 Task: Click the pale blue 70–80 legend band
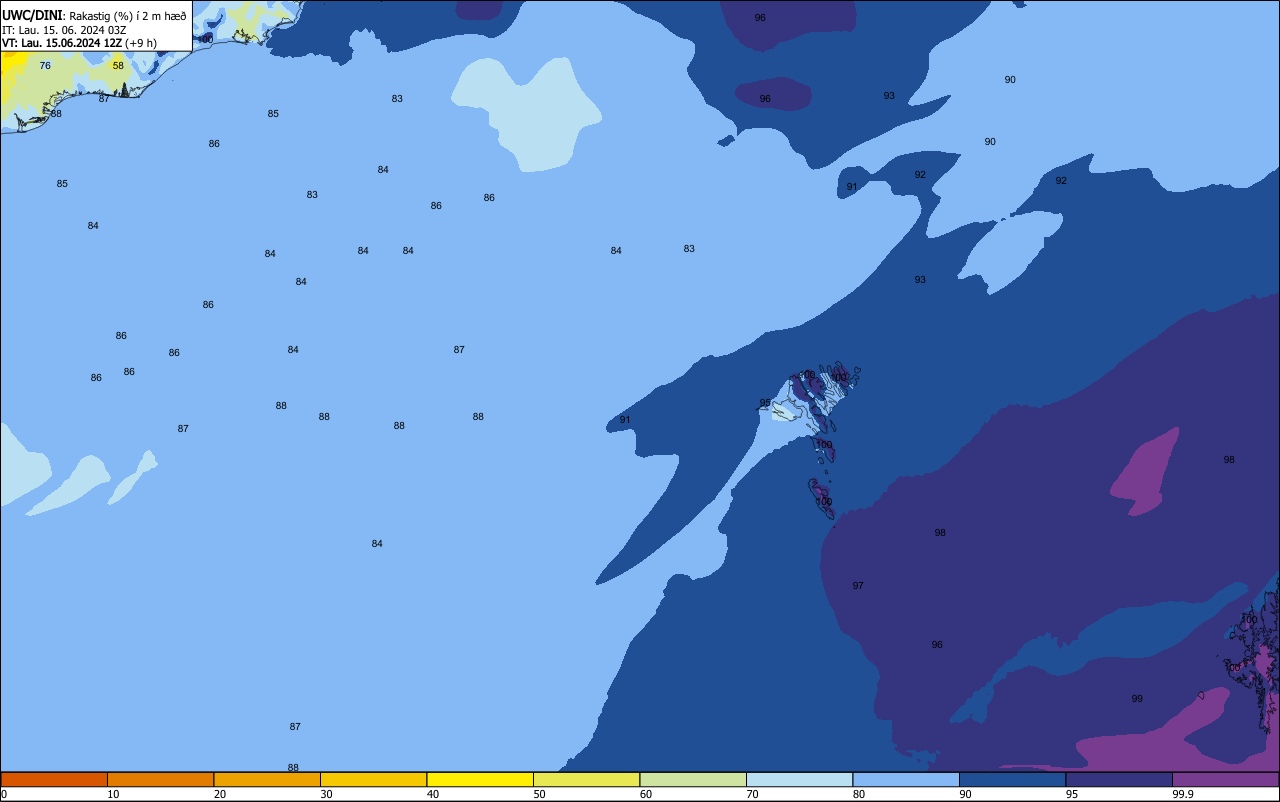(799, 779)
